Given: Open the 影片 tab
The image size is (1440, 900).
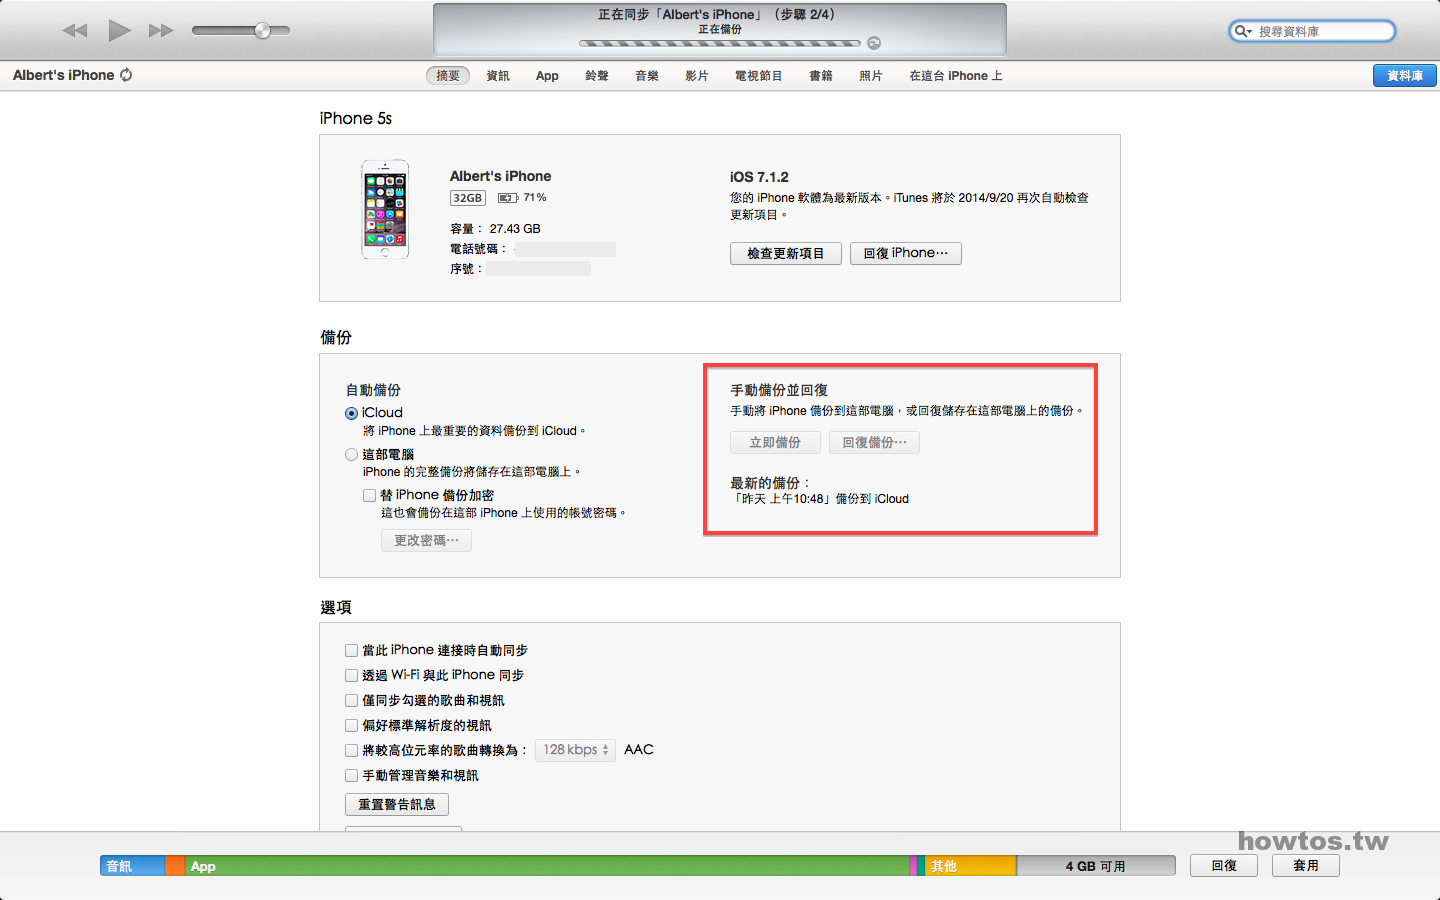Looking at the screenshot, I should click(697, 76).
